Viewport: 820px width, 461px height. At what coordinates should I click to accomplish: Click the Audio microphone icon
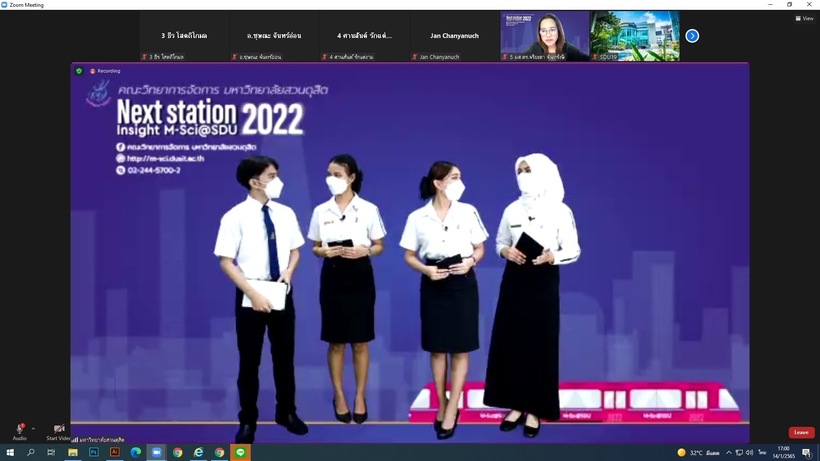coord(19,429)
